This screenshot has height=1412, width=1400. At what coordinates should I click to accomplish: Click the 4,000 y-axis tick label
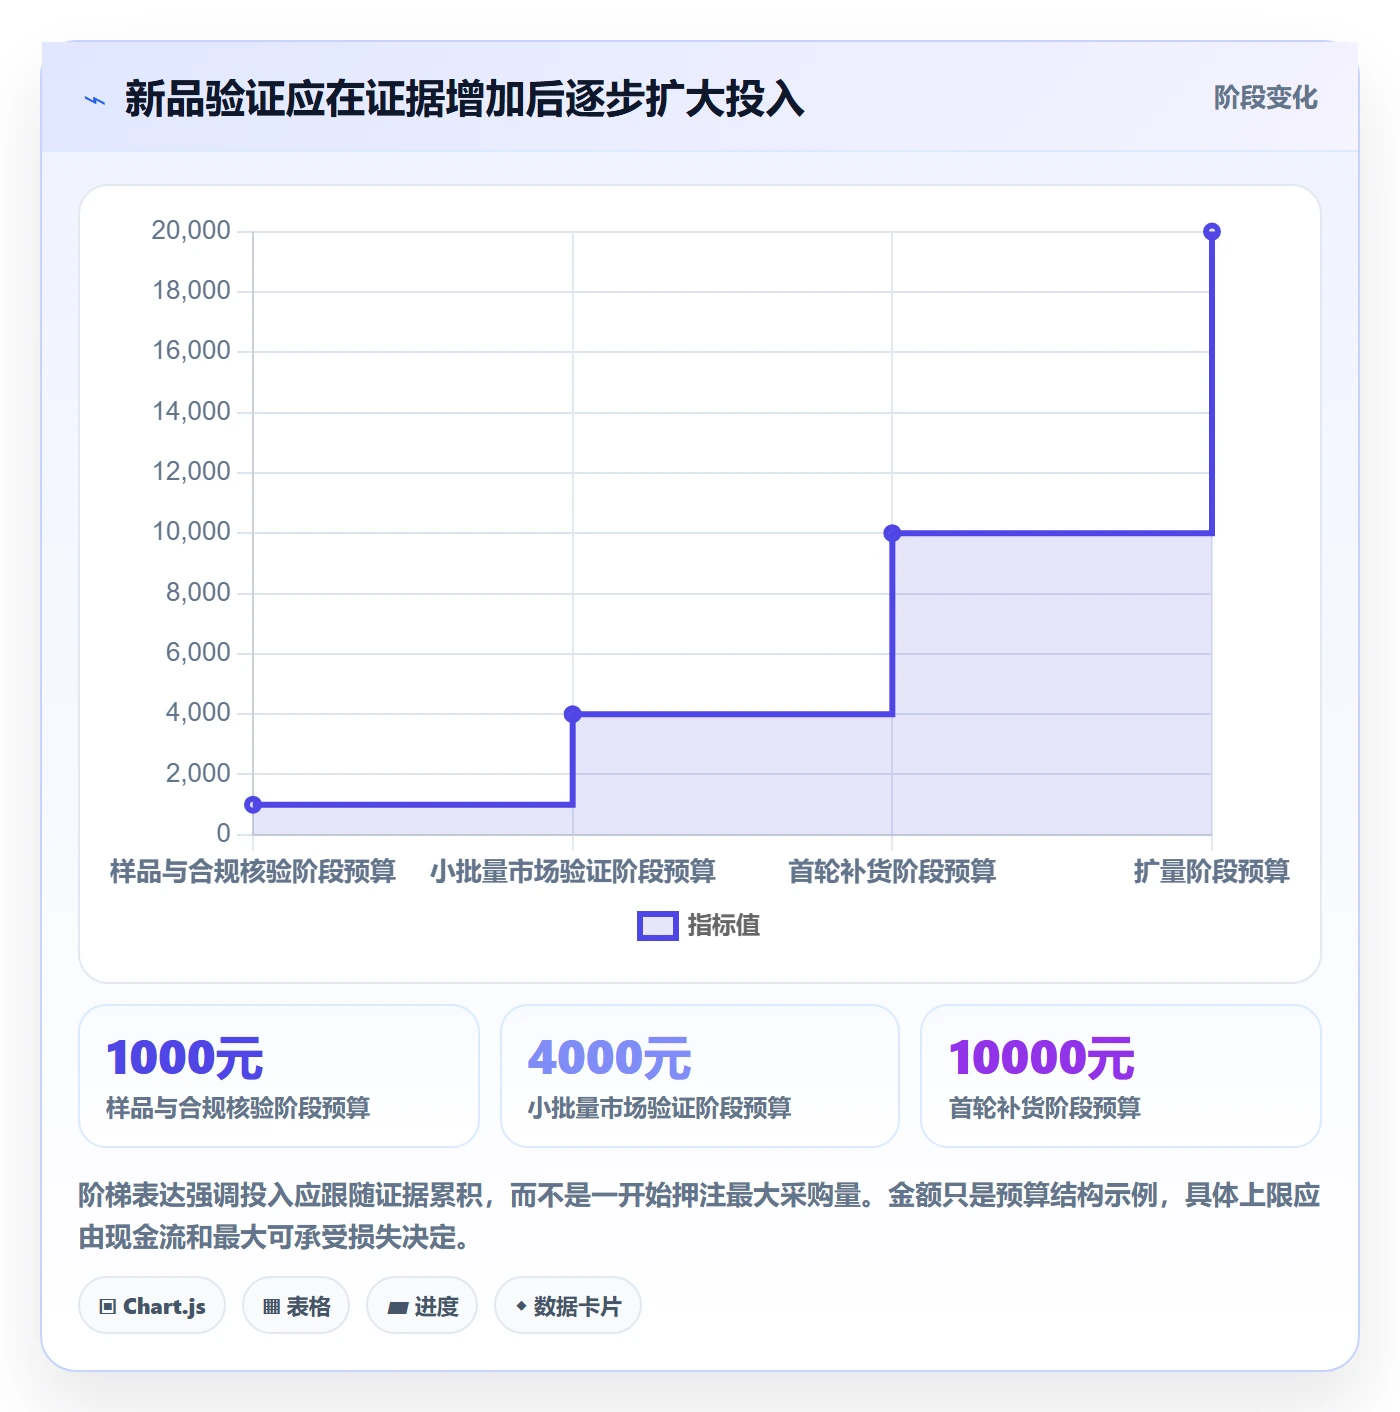pyautogui.click(x=198, y=713)
